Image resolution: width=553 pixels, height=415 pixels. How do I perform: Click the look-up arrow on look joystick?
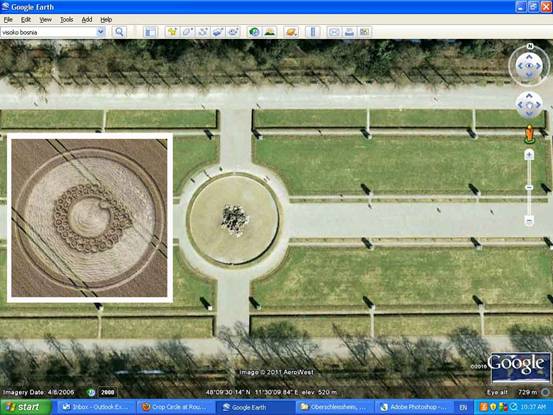pos(529,56)
